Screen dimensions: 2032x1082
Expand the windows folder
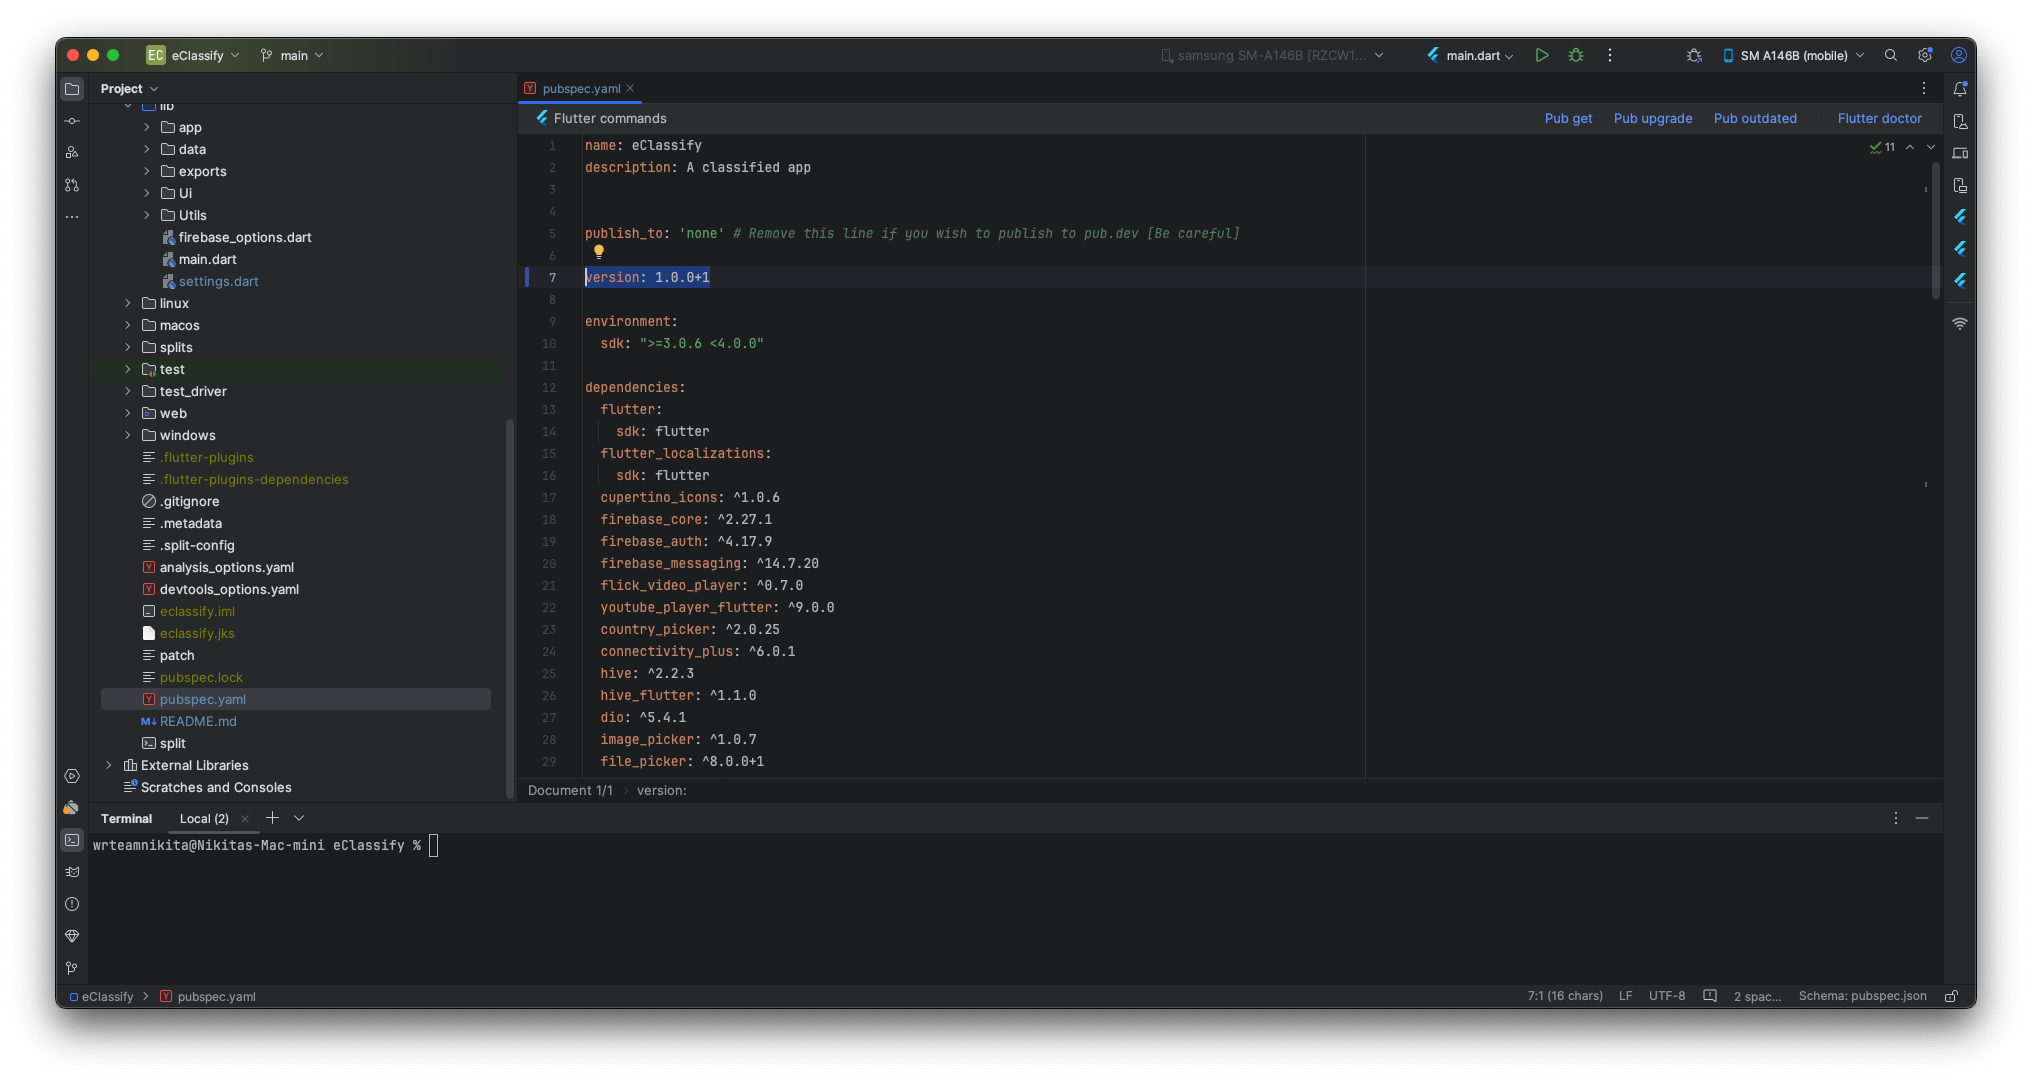(x=128, y=435)
